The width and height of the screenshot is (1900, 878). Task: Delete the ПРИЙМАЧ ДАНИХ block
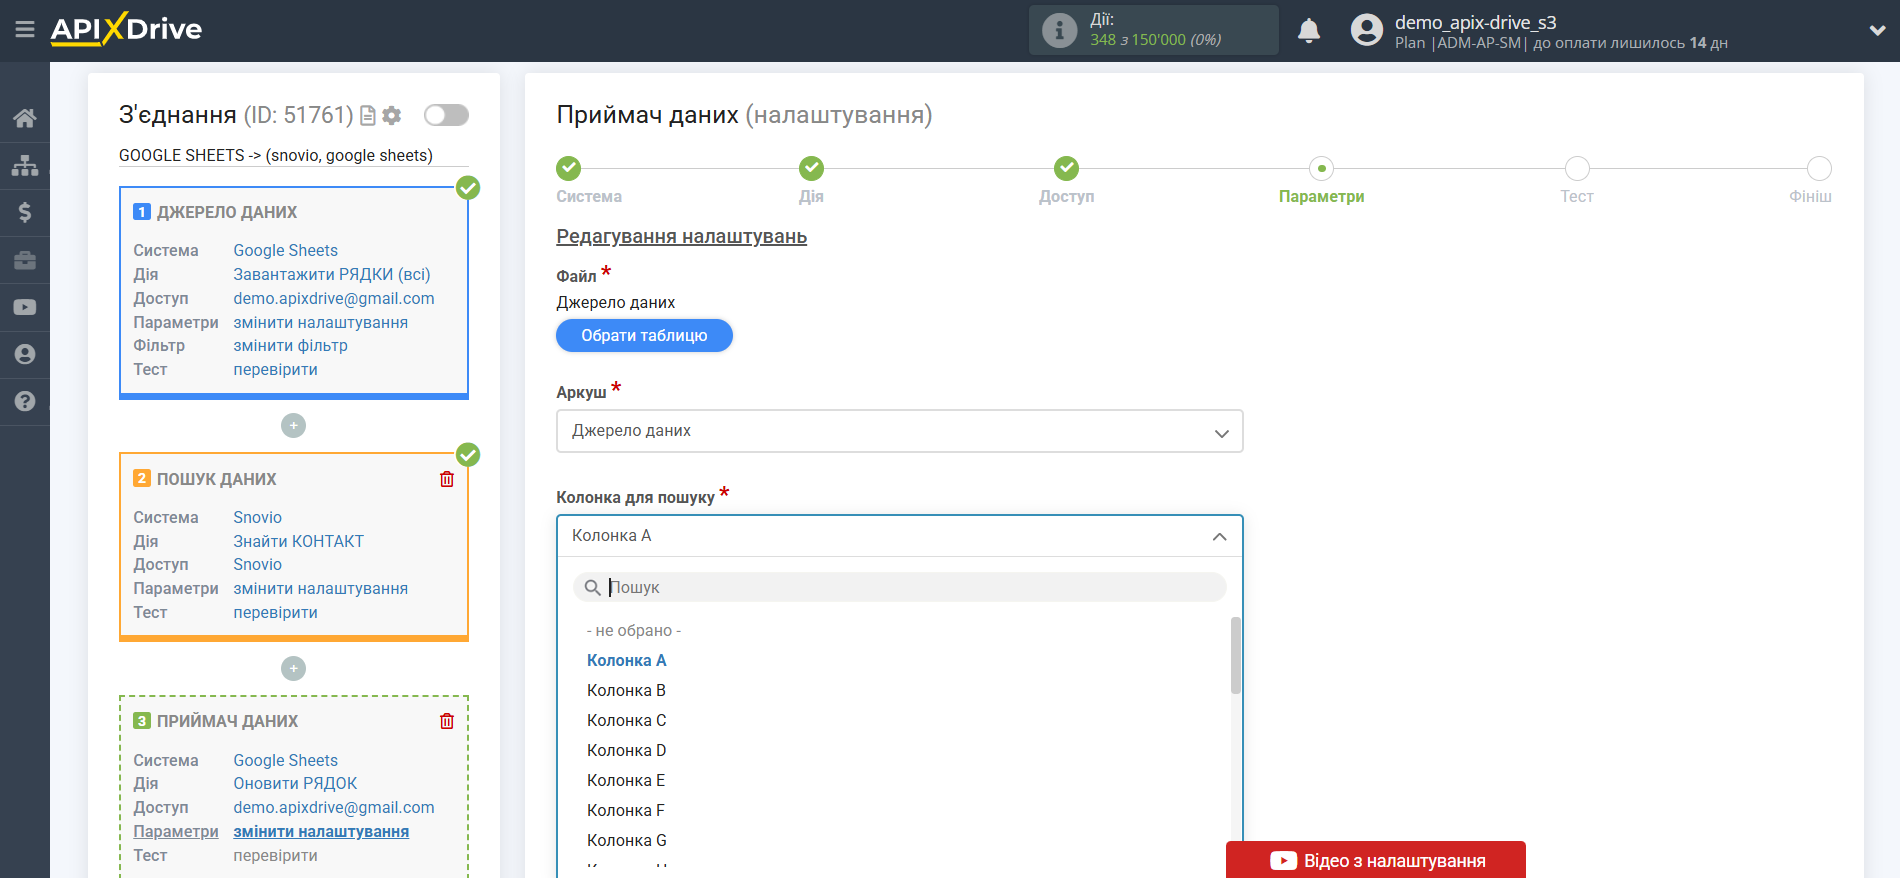coord(447,721)
